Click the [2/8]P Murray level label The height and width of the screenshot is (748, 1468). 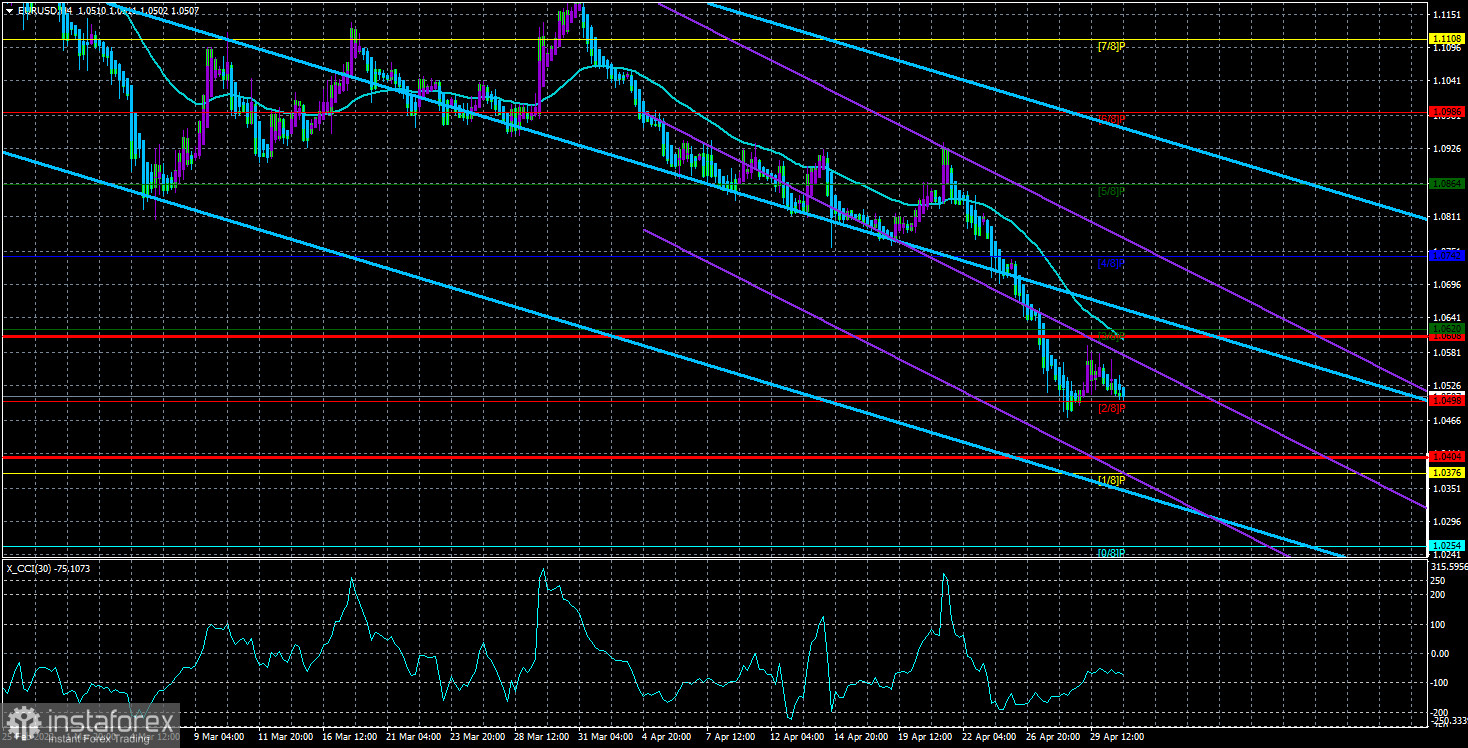(1111, 408)
